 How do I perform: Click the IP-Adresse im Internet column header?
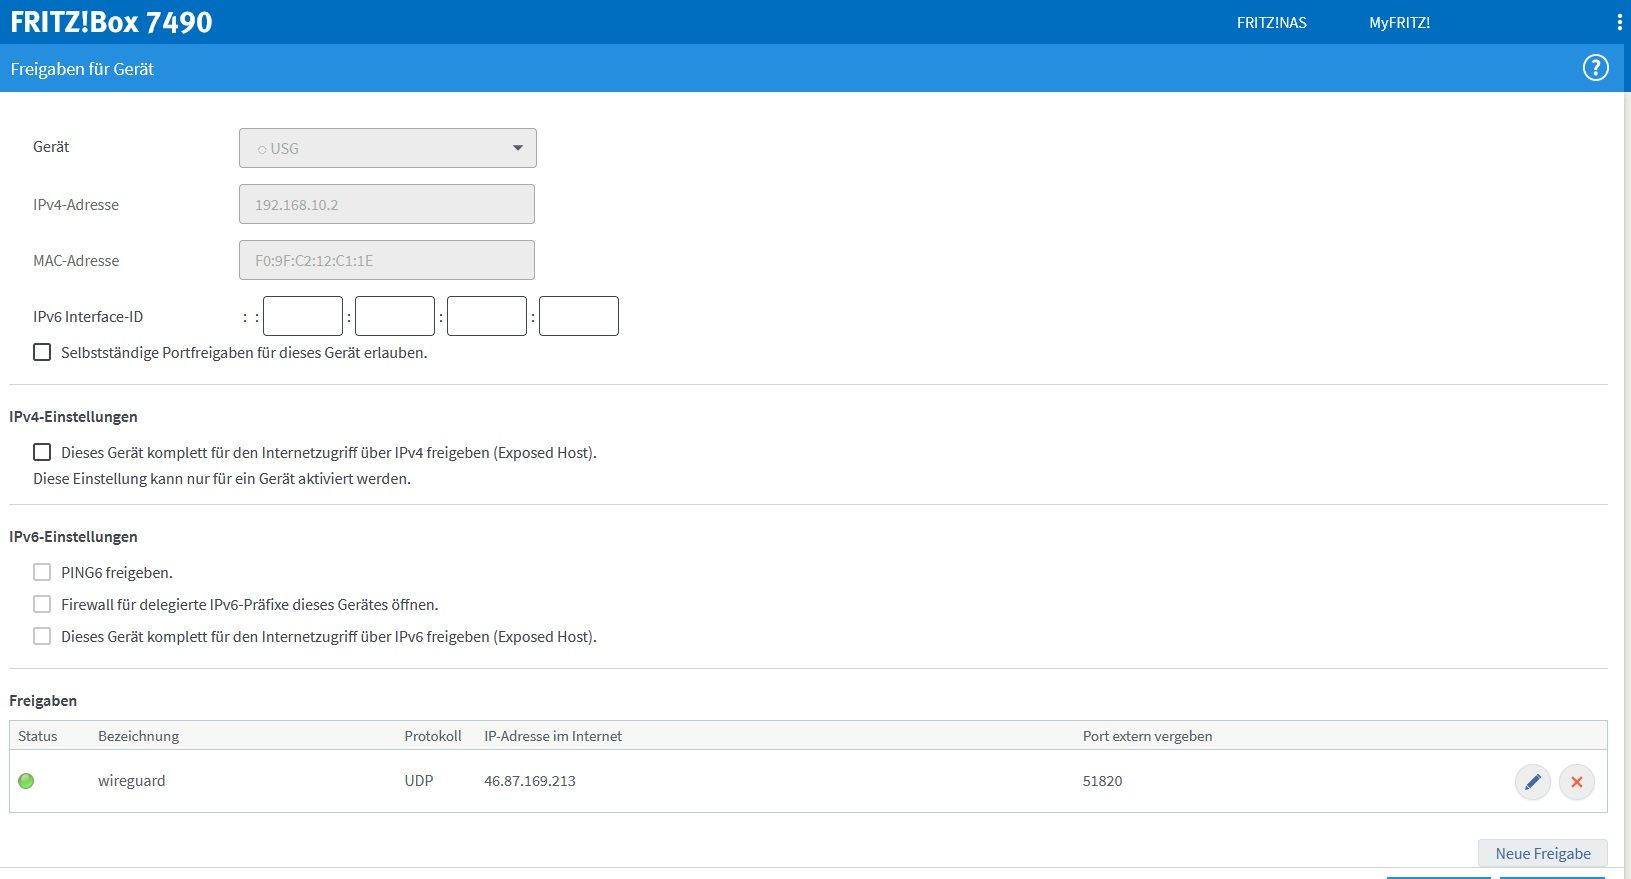pyautogui.click(x=553, y=736)
